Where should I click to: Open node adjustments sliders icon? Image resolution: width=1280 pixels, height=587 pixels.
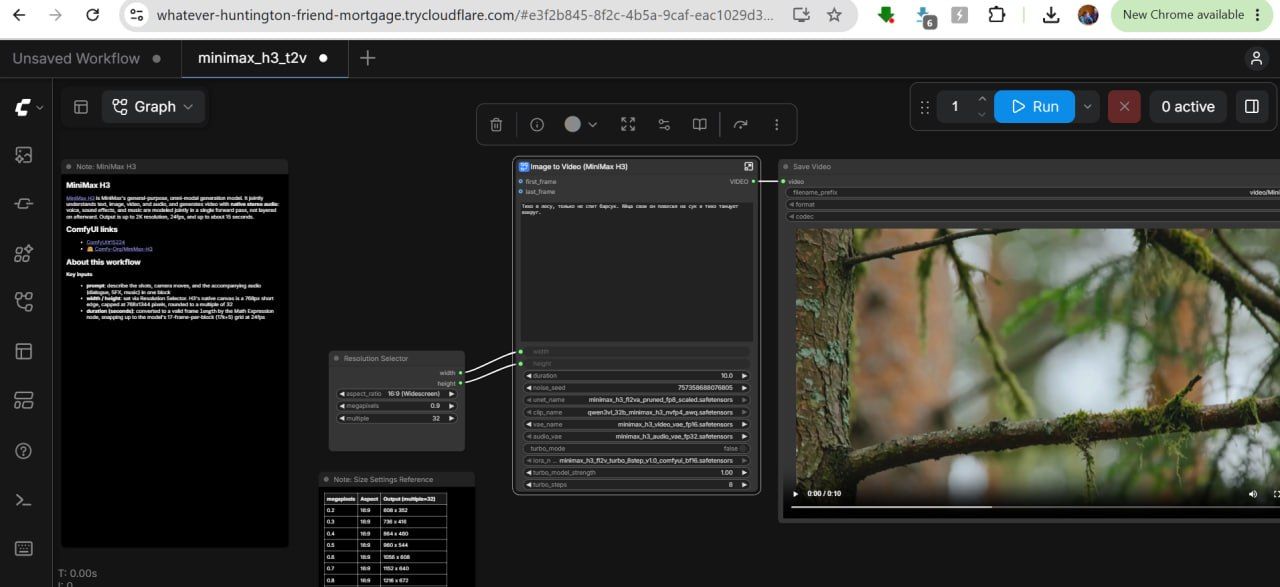664,125
